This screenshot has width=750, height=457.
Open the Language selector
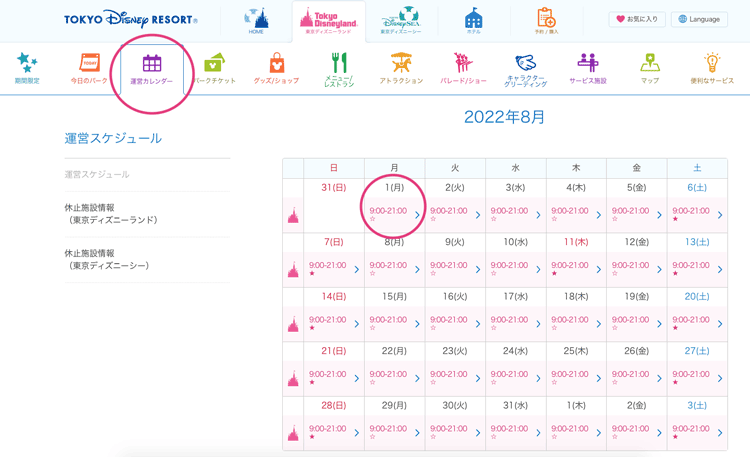[698, 19]
